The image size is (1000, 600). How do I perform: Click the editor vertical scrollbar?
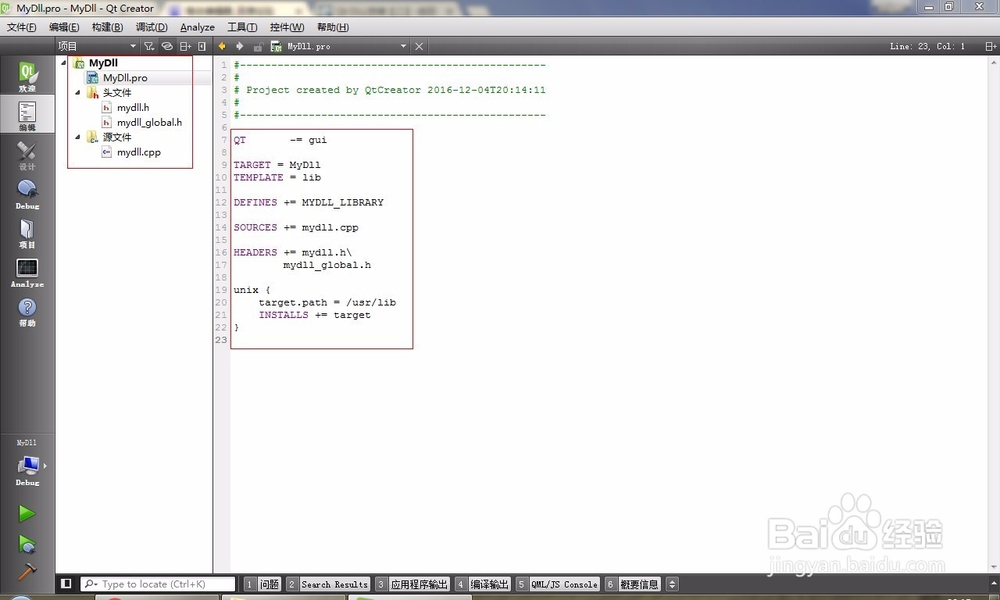pos(994,312)
